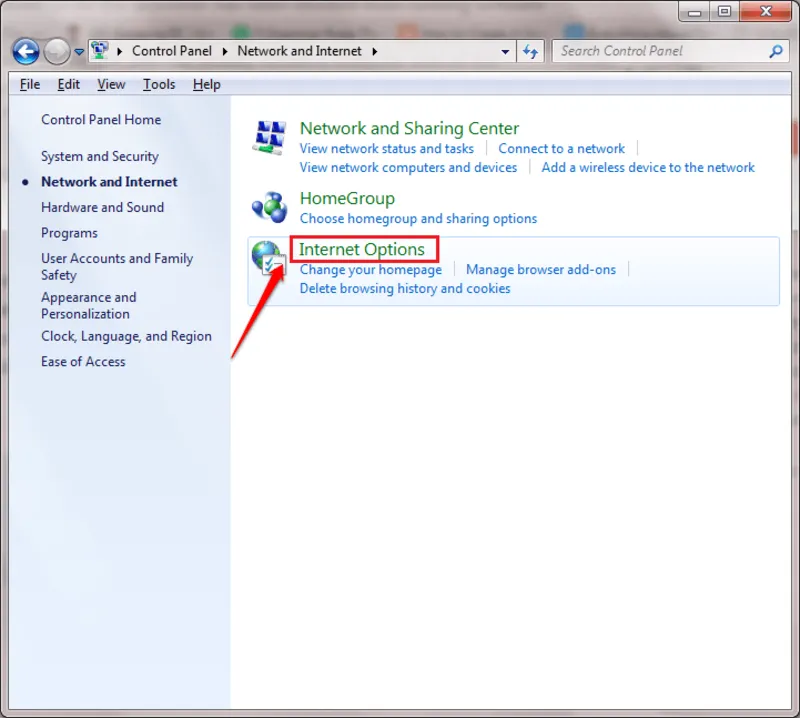Click View network computers and devices
Screen dimensions: 800x718
pyautogui.click(x=408, y=167)
